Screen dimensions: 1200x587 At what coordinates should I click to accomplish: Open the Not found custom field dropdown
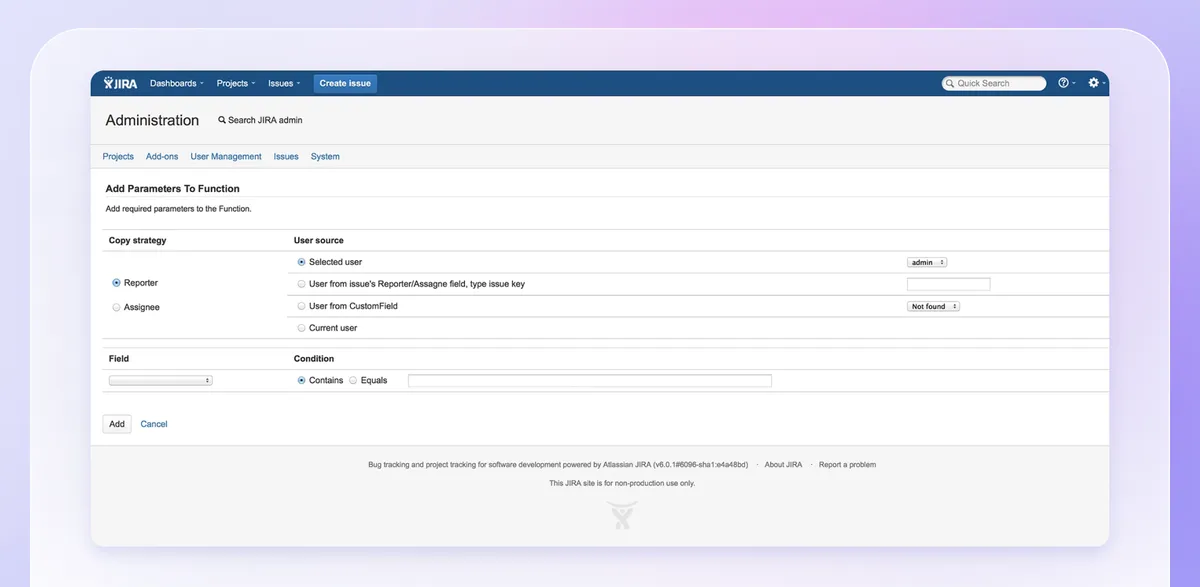coord(934,306)
